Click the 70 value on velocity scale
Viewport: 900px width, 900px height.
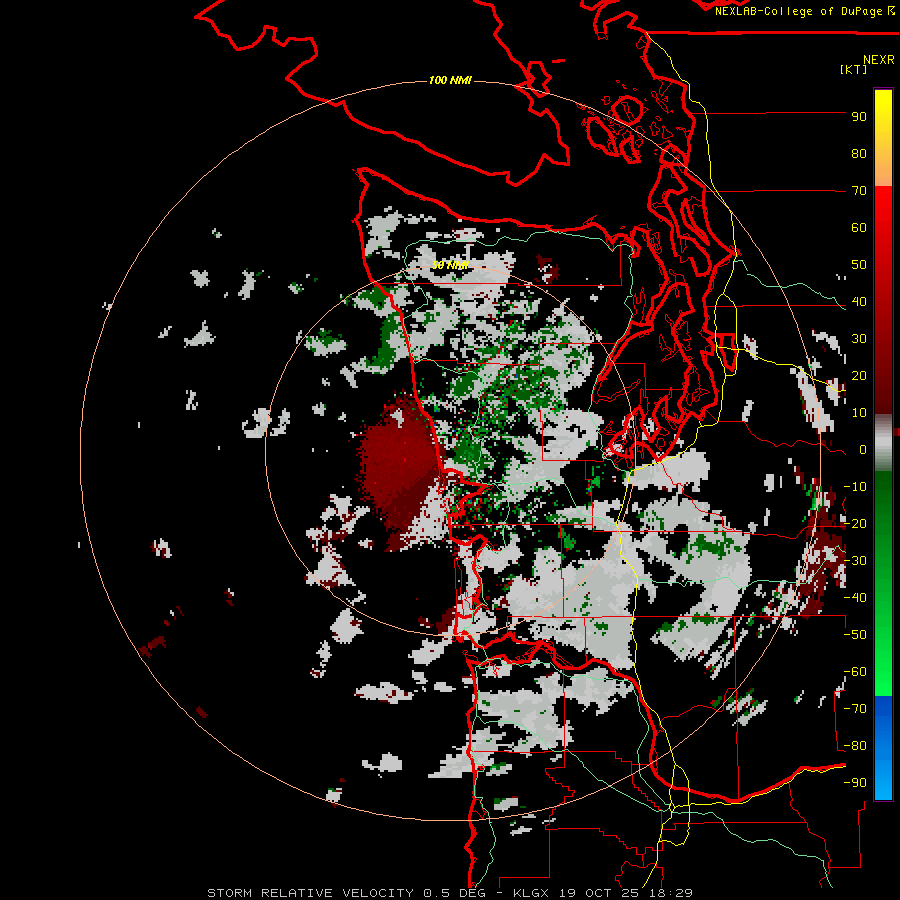pos(859,191)
